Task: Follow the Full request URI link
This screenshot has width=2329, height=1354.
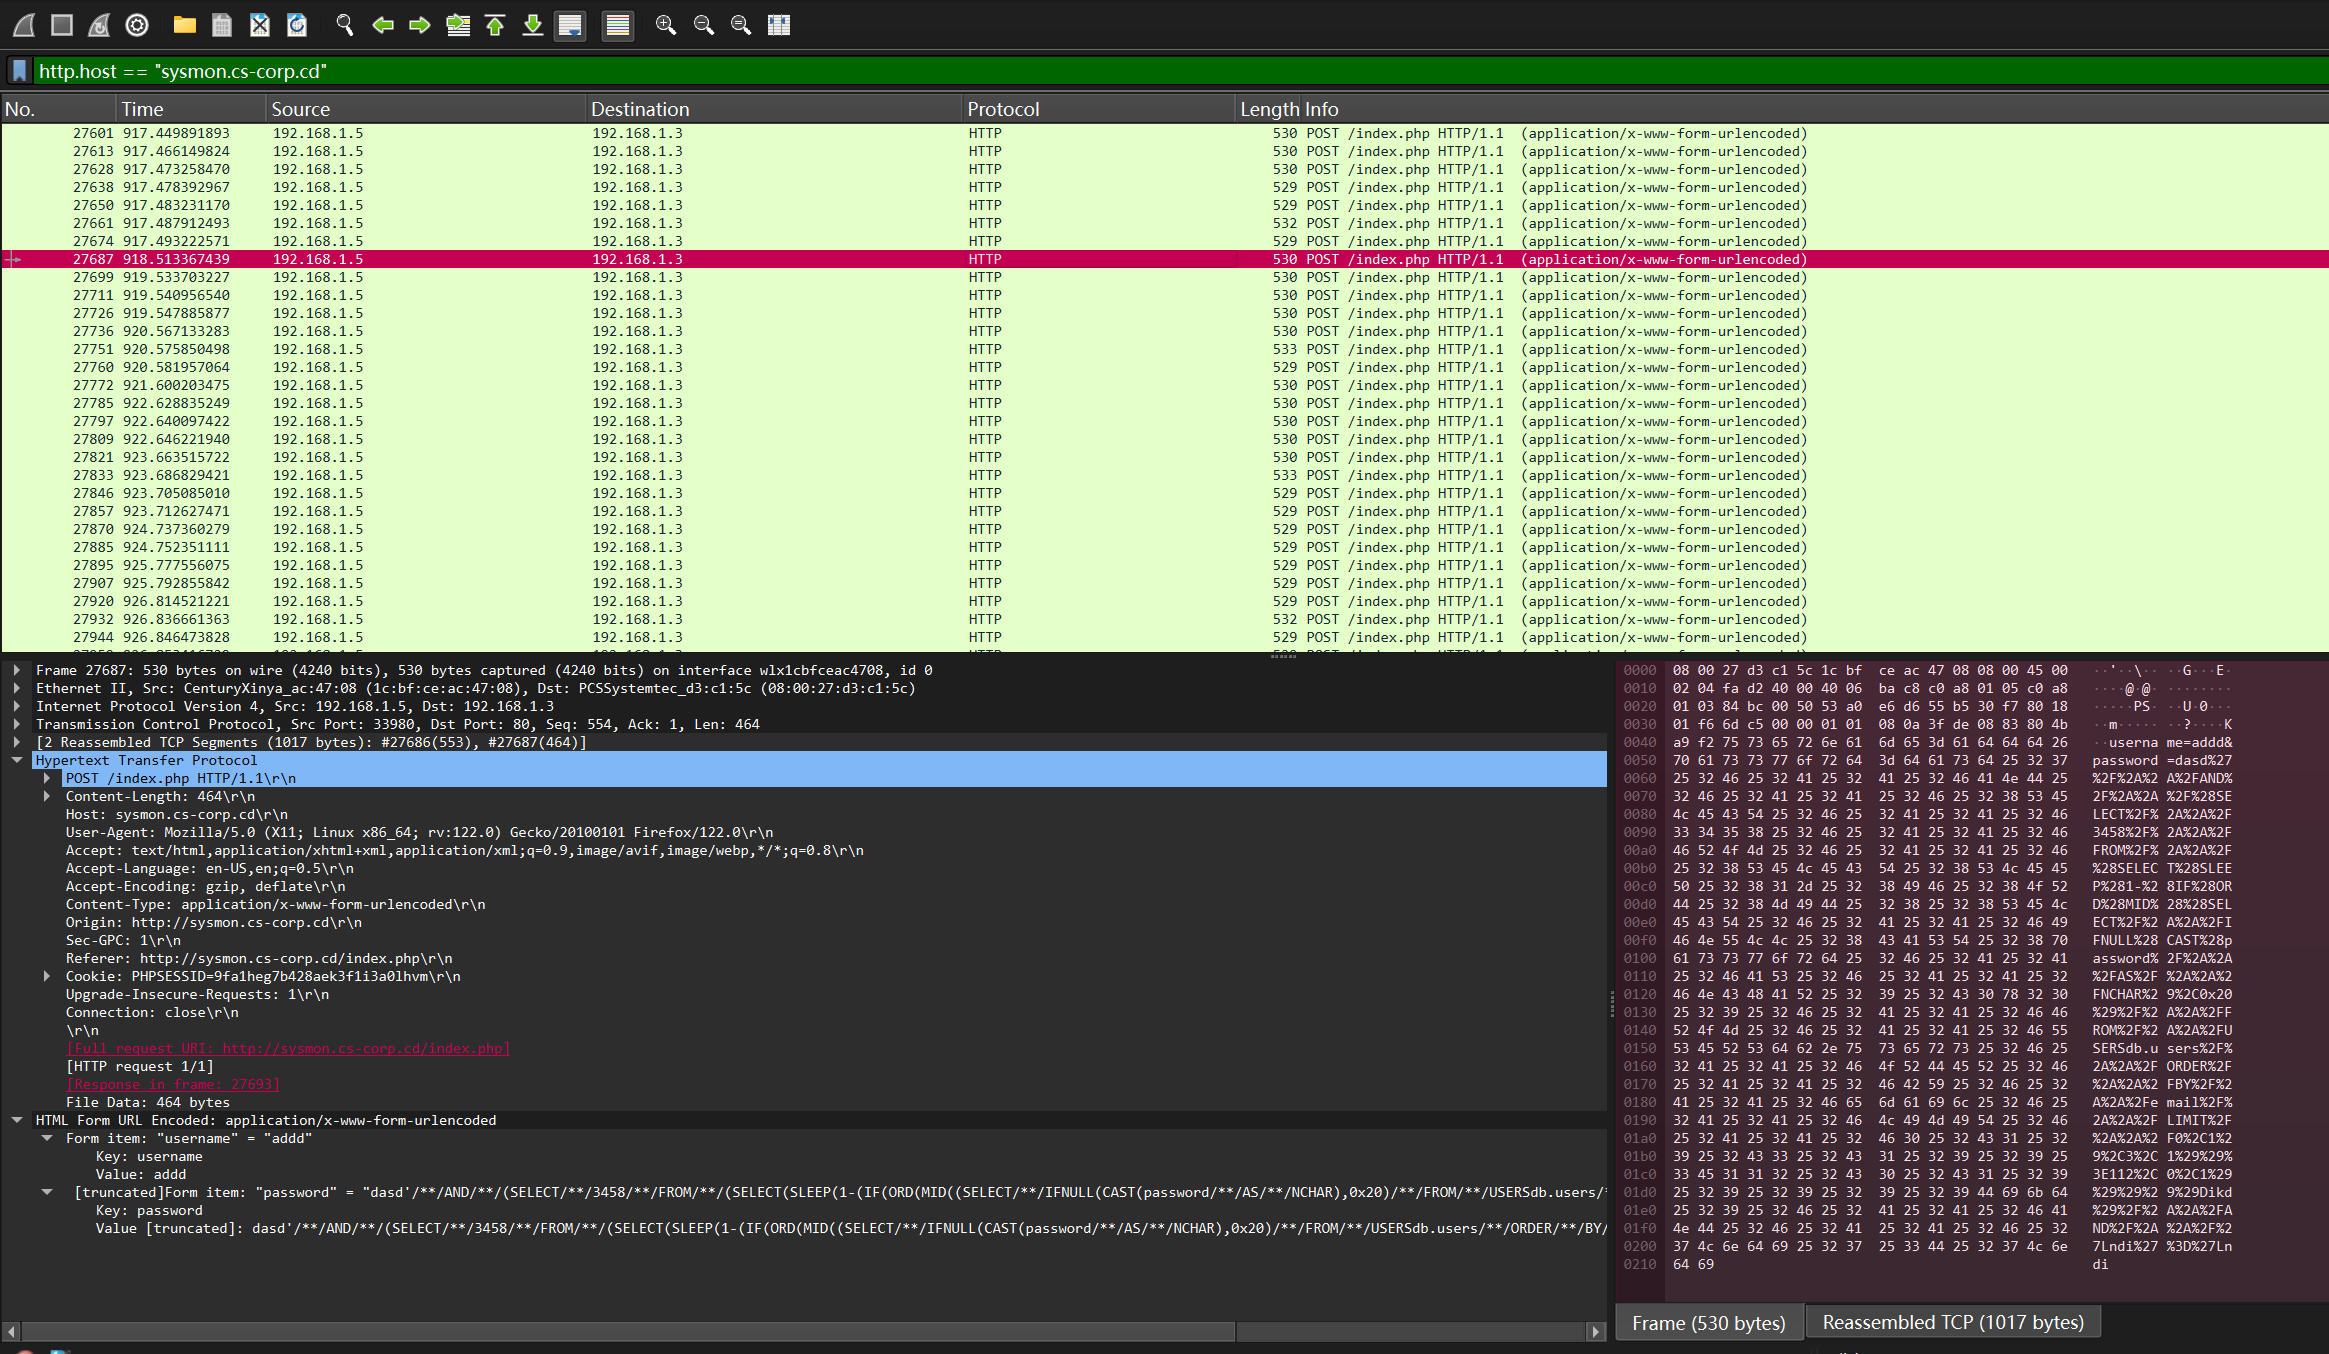Action: pos(288,1048)
